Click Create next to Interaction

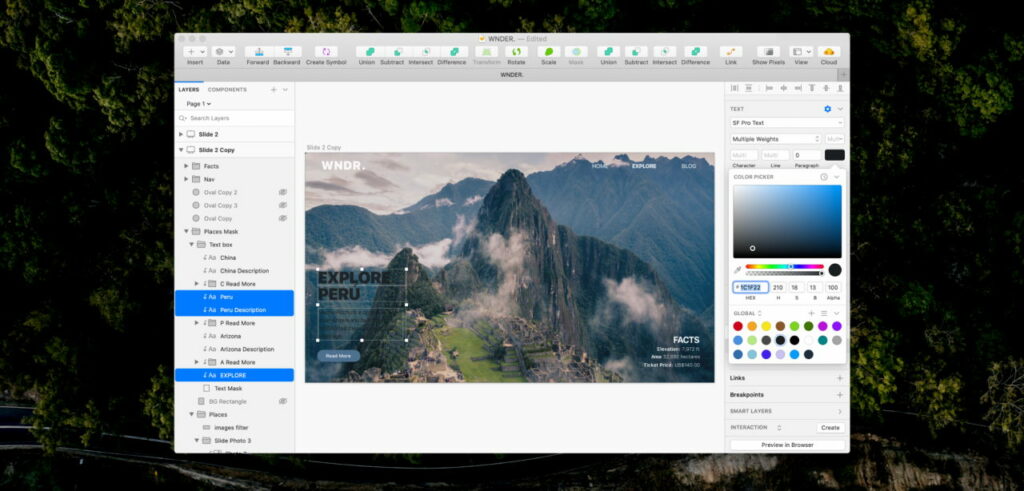tap(830, 427)
